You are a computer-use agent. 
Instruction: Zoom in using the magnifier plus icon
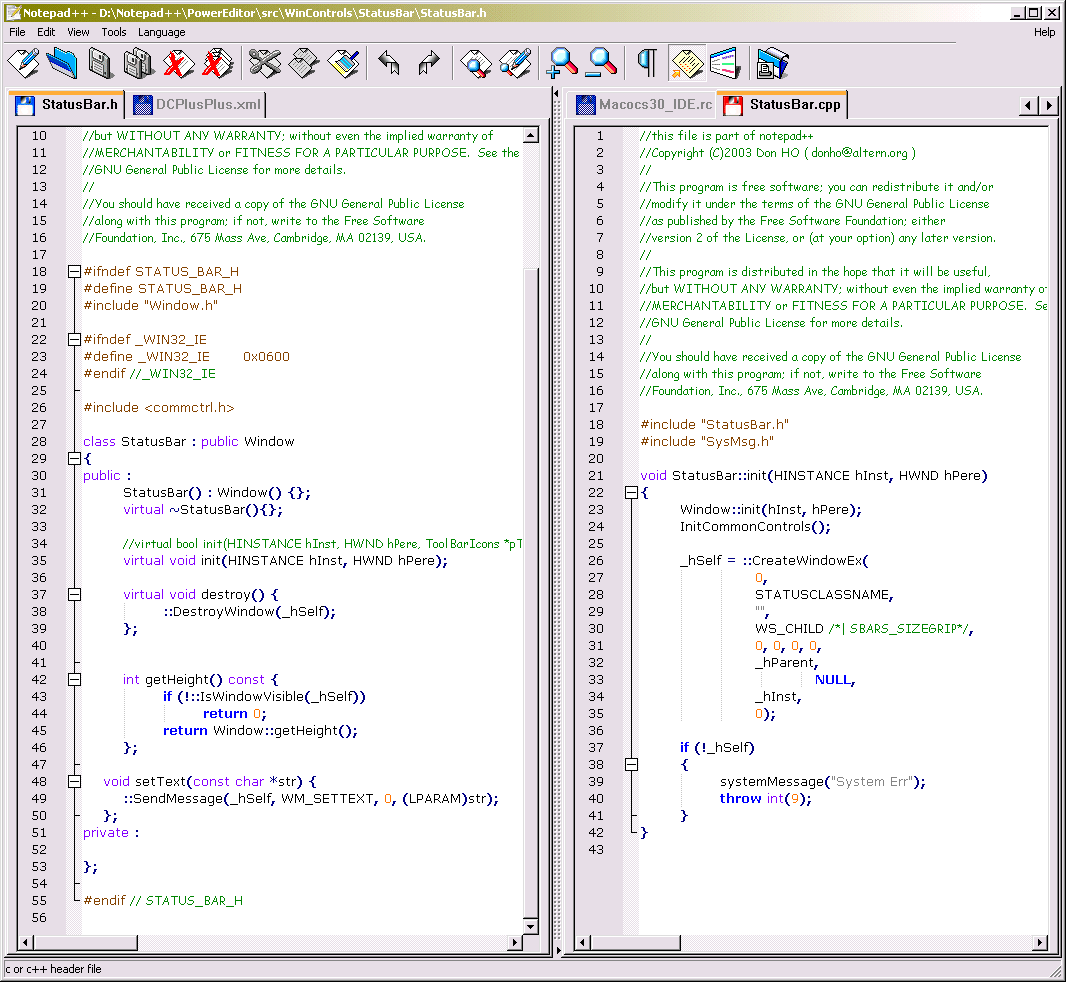pyautogui.click(x=561, y=63)
